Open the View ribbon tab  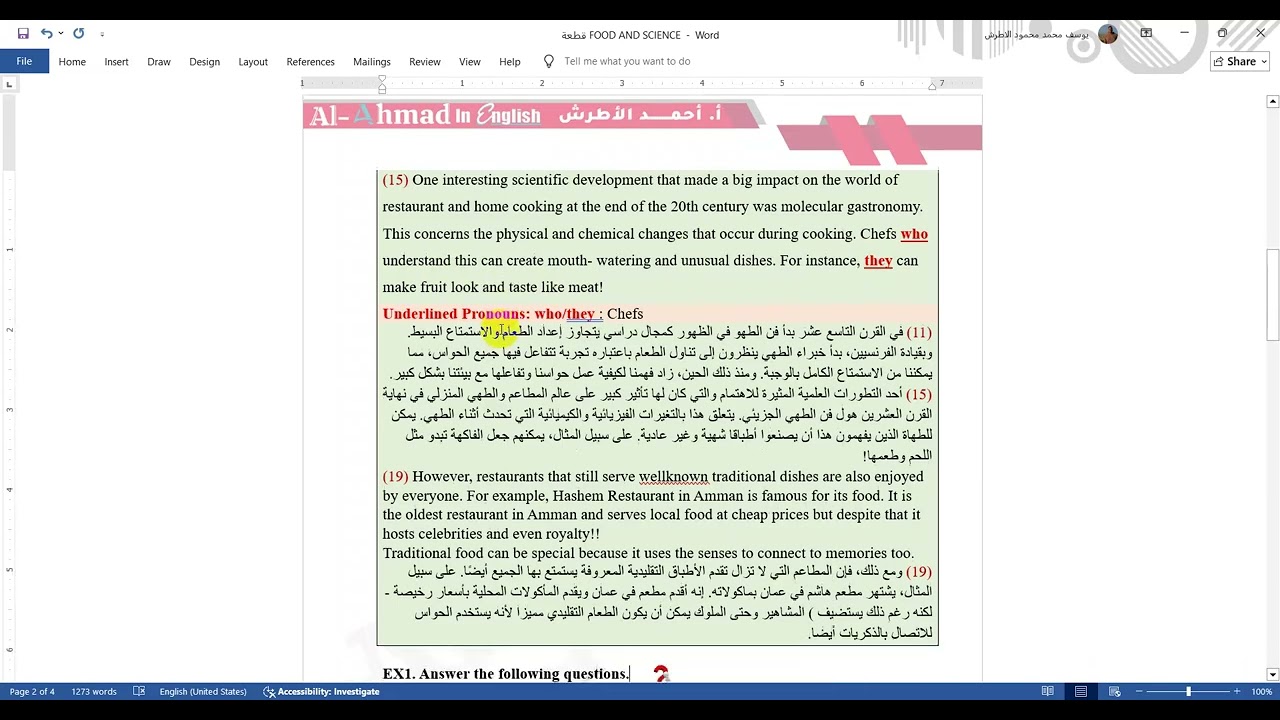point(470,61)
